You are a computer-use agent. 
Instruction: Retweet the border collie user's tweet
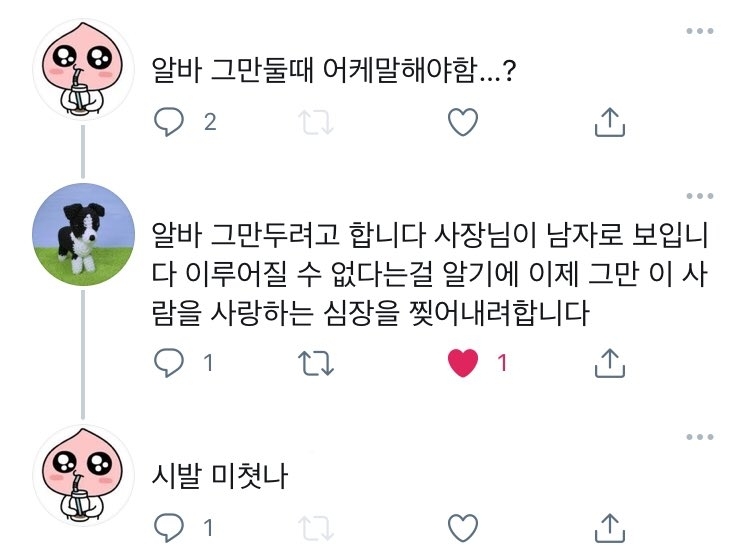click(316, 364)
